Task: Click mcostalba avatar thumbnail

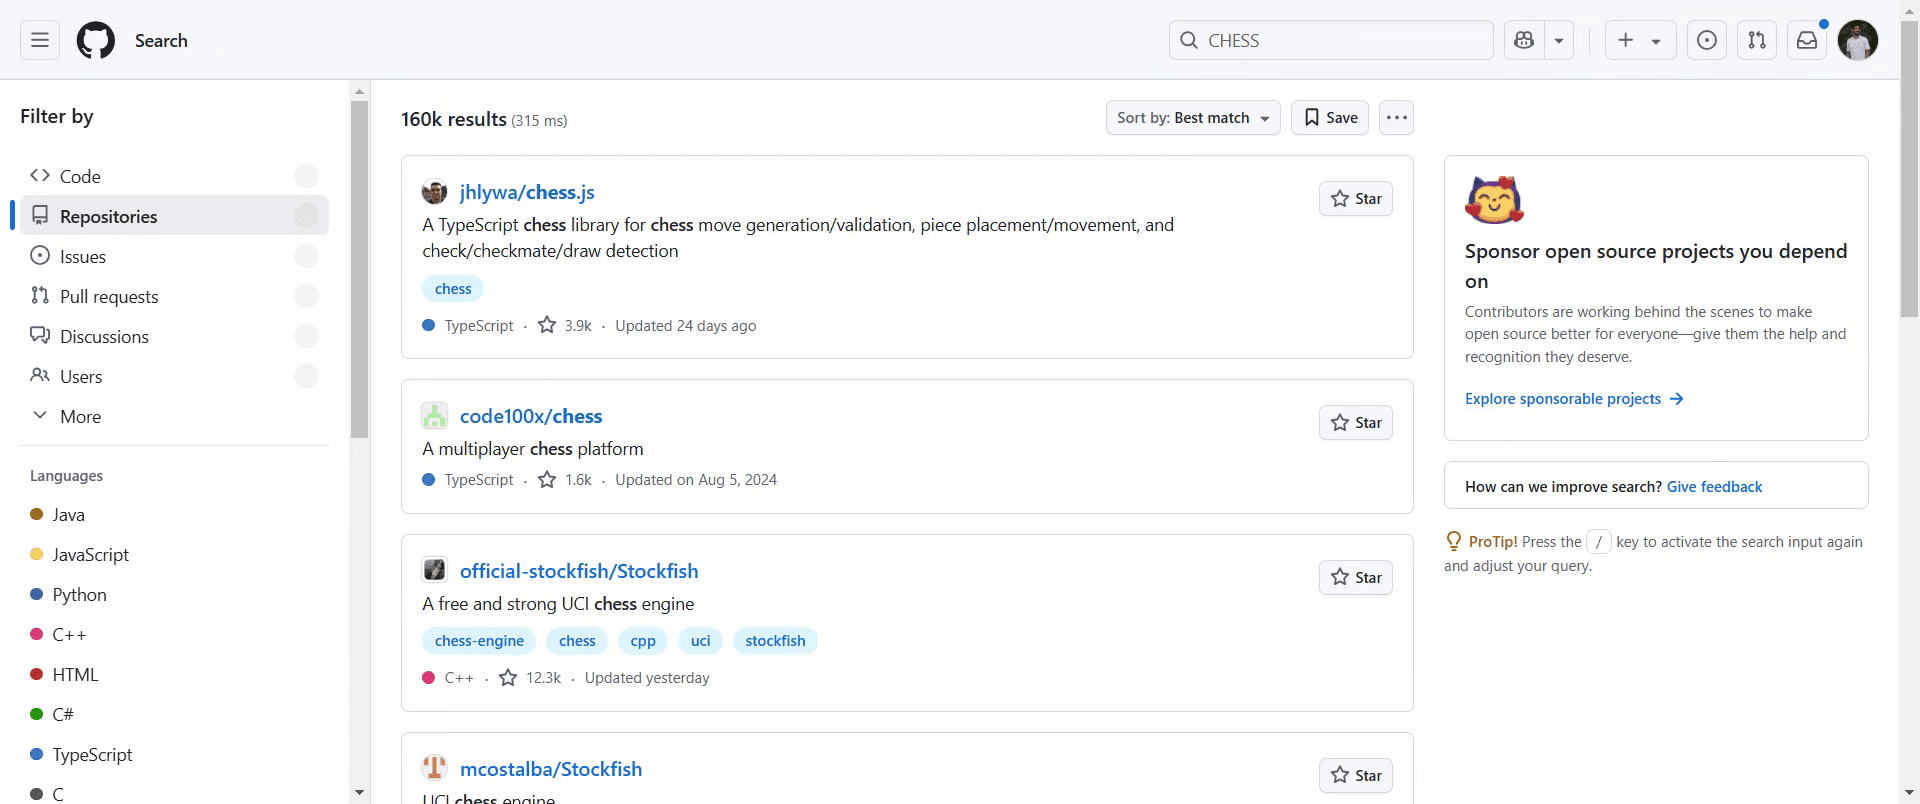Action: 434,768
